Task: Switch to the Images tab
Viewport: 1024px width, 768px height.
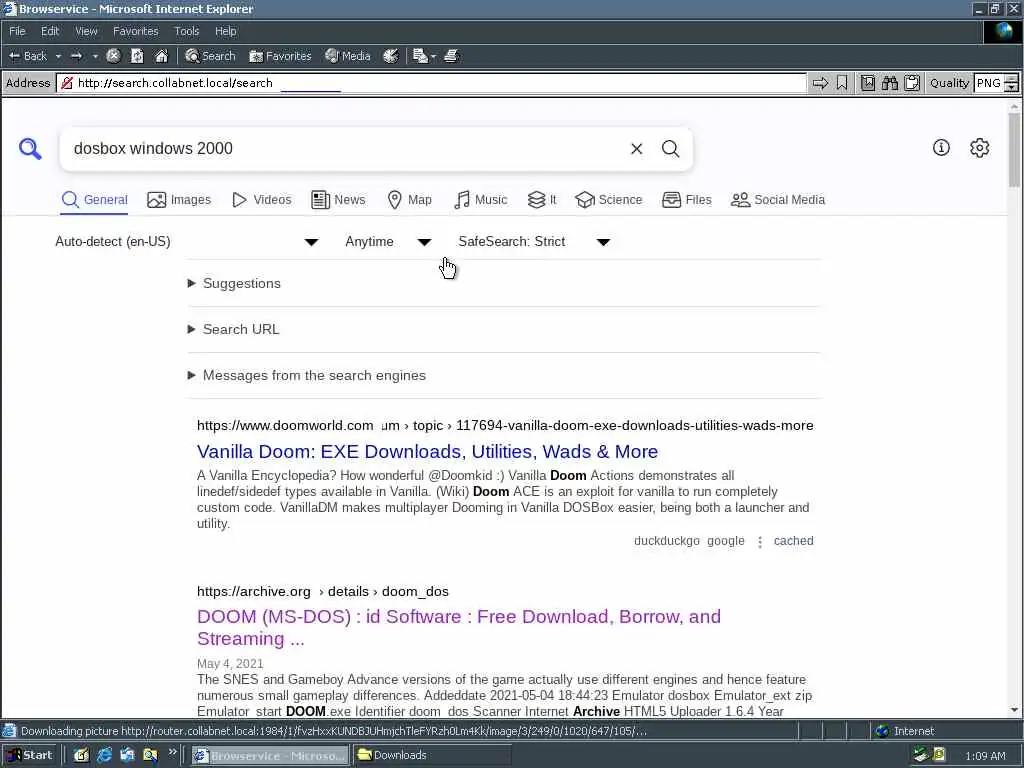Action: [x=179, y=200]
